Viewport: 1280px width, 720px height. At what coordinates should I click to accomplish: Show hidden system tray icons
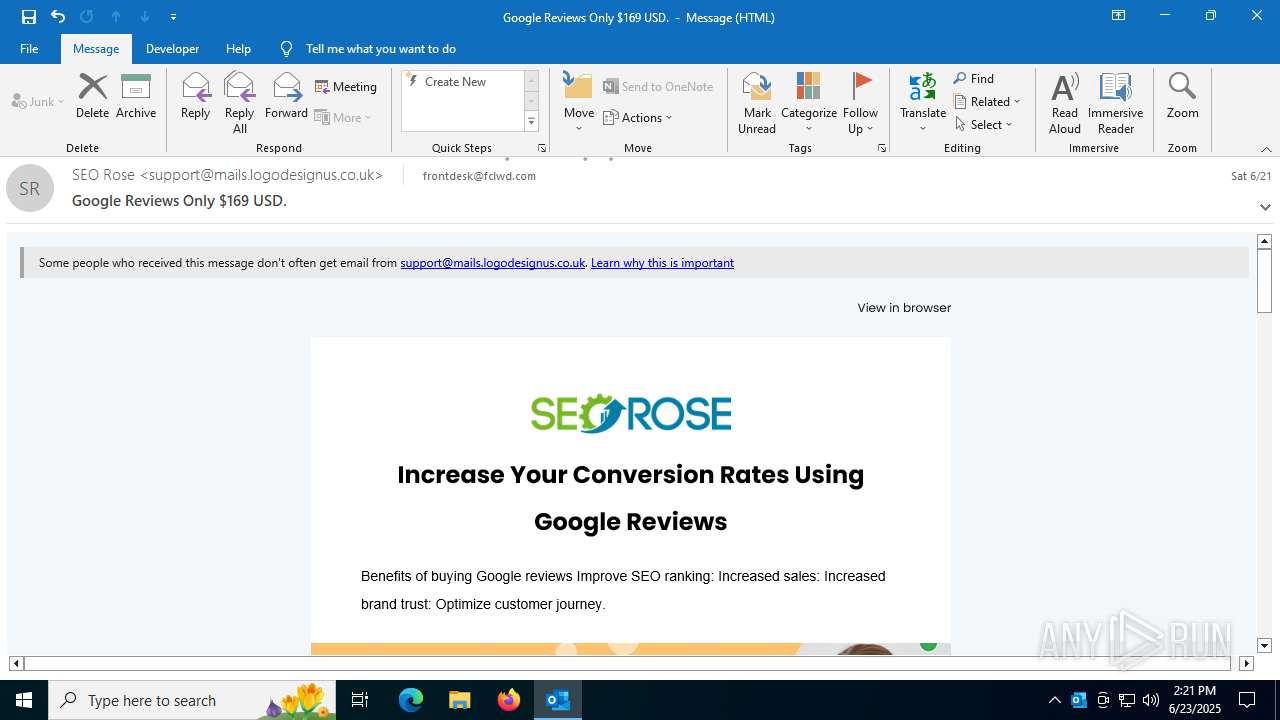[1055, 700]
